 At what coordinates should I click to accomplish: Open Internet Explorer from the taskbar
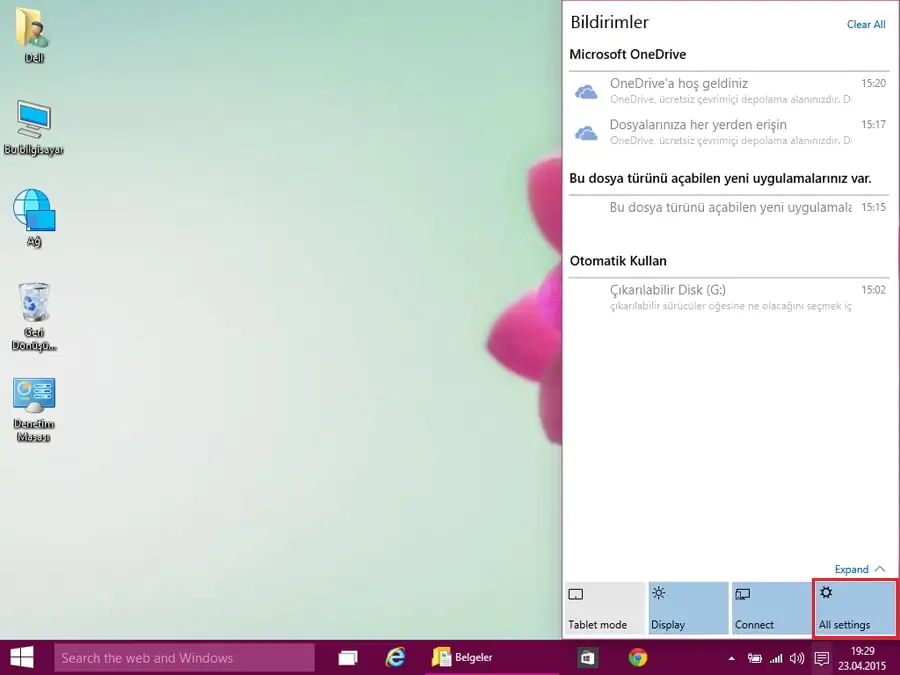395,657
